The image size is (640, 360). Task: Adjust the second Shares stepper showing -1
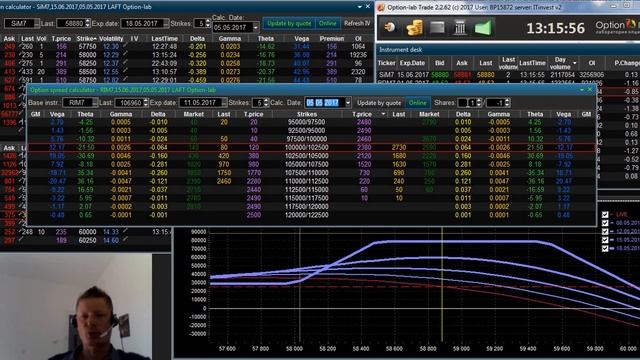pyautogui.click(x=507, y=103)
